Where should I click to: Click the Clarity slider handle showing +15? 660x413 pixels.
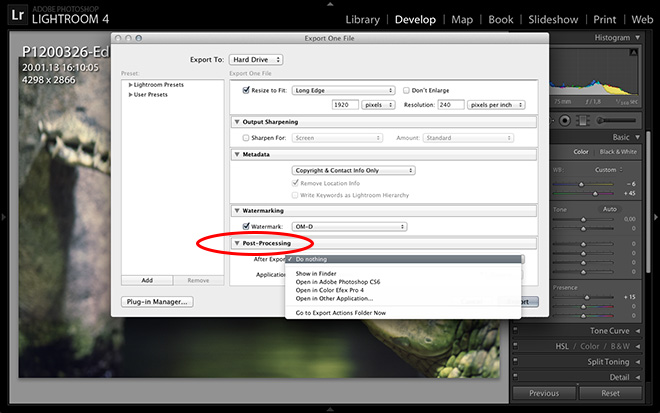coord(587,297)
